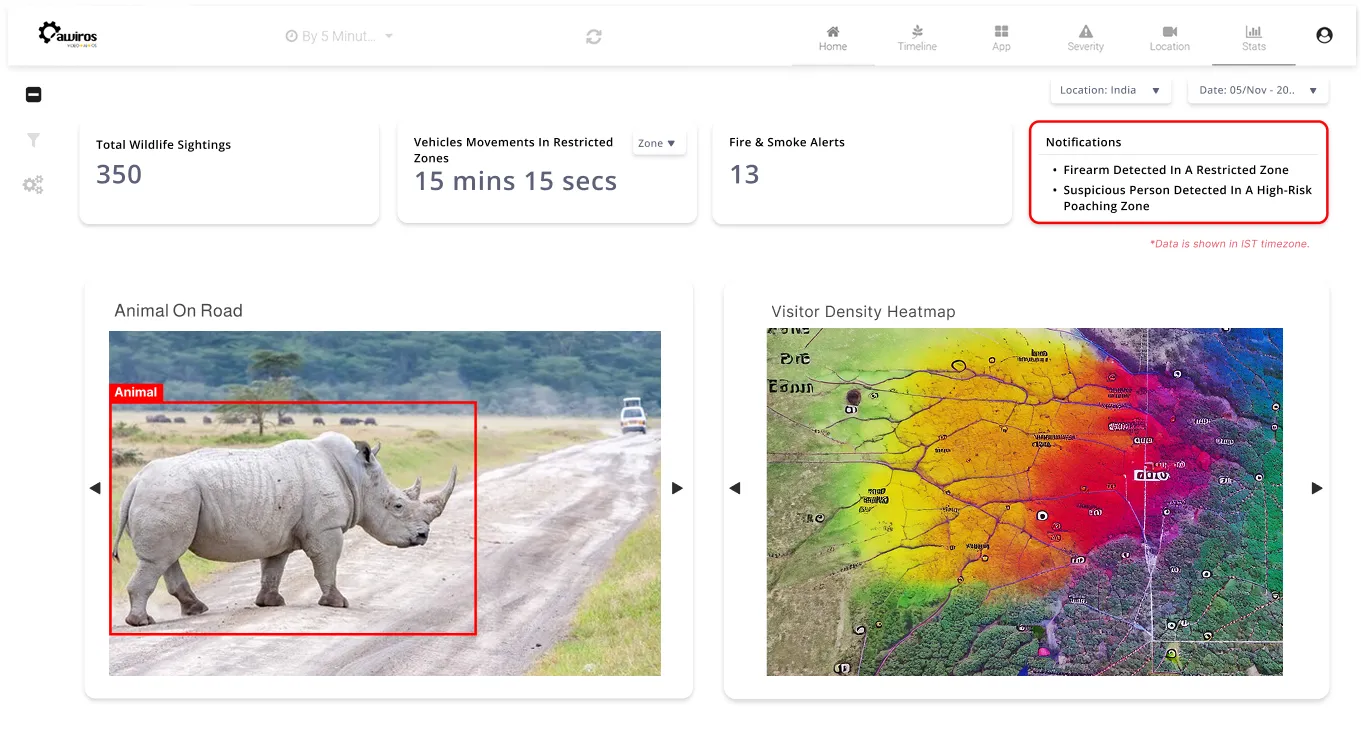This screenshot has width=1364, height=729.
Task: Click the Awiros logo
Action: click(67, 35)
